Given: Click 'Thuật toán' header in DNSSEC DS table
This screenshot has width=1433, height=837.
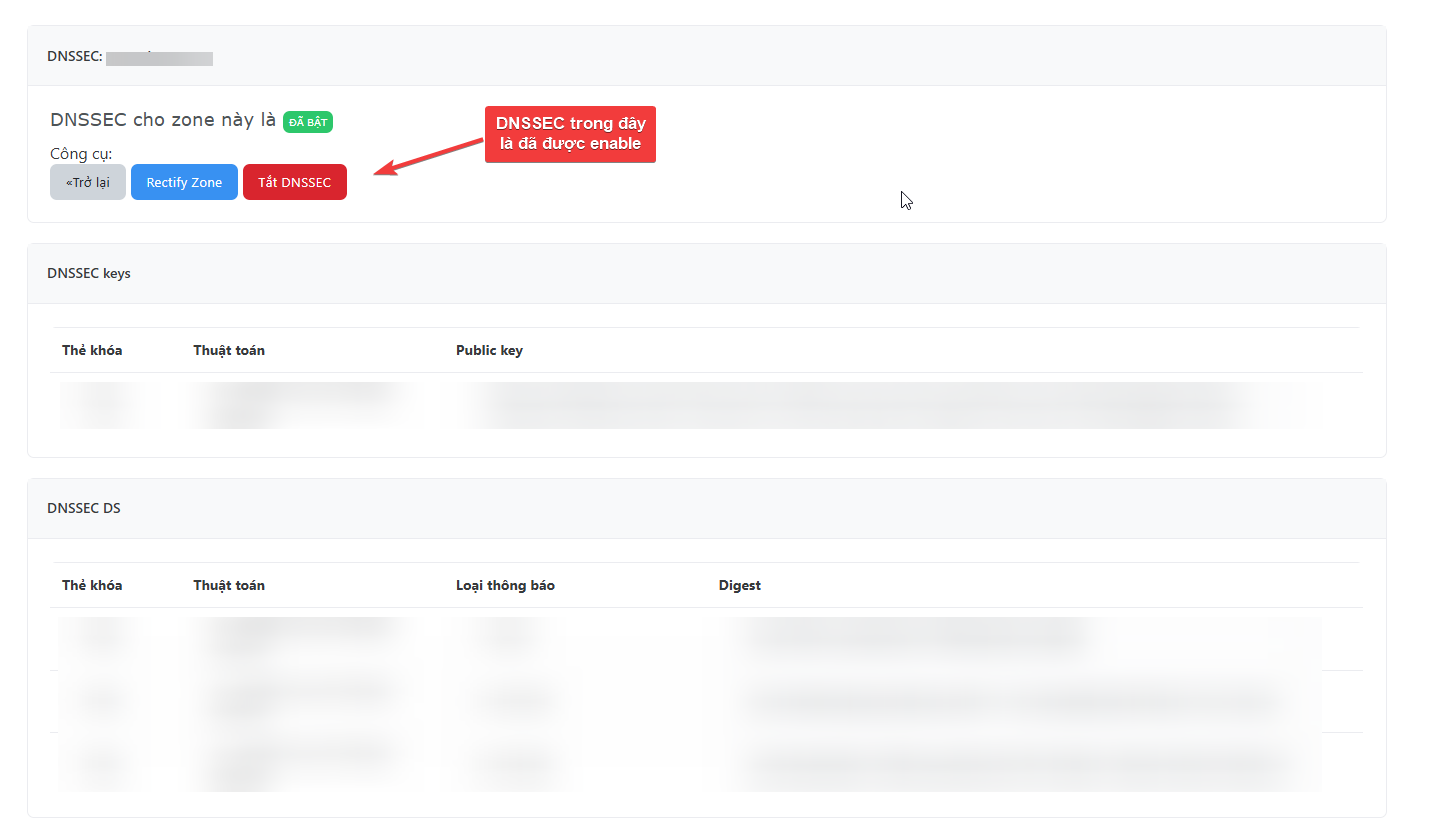Looking at the screenshot, I should pos(229,585).
